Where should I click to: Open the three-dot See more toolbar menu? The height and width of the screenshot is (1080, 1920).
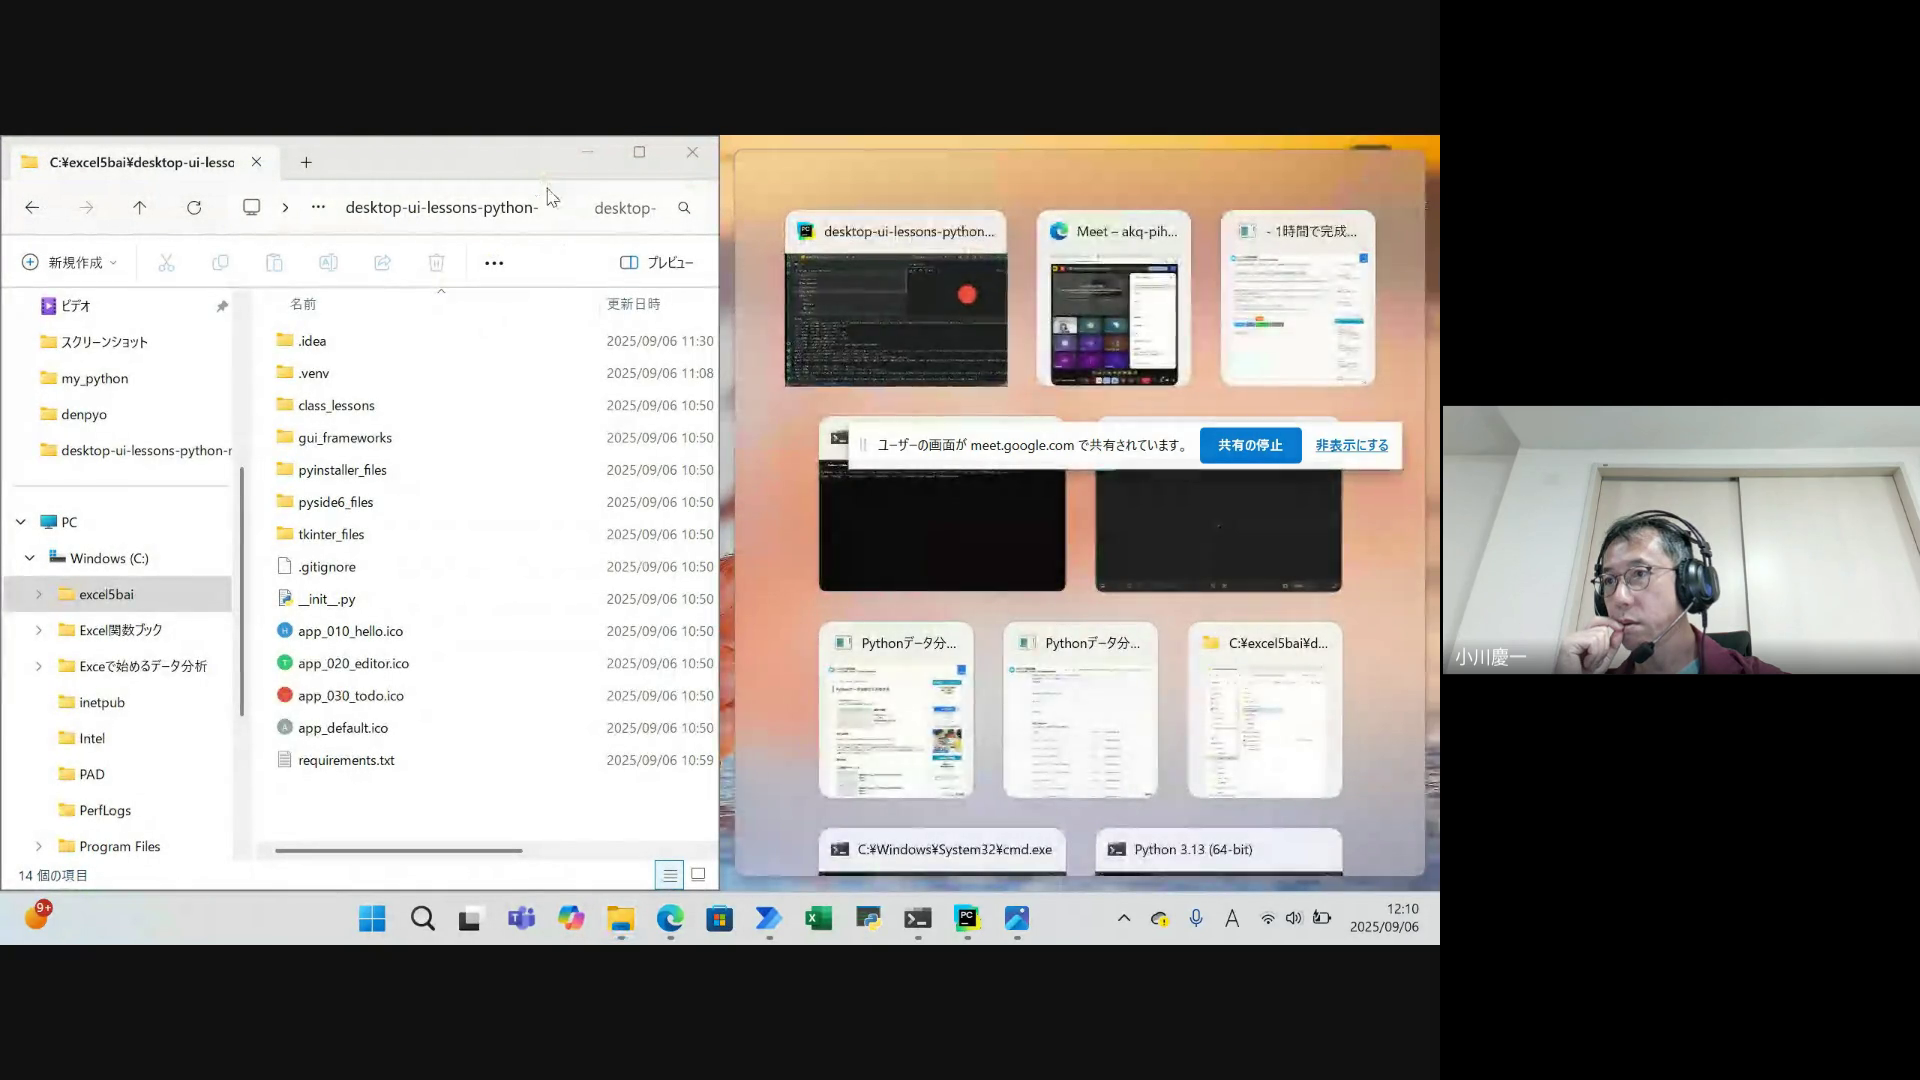pyautogui.click(x=494, y=263)
